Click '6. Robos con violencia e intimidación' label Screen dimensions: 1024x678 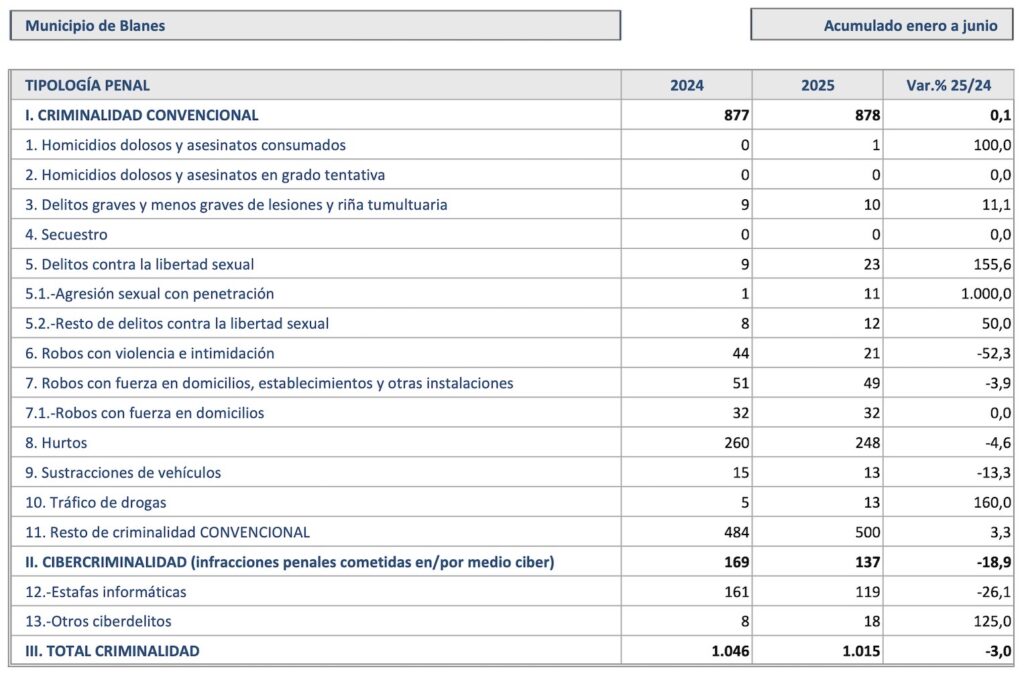coord(150,353)
